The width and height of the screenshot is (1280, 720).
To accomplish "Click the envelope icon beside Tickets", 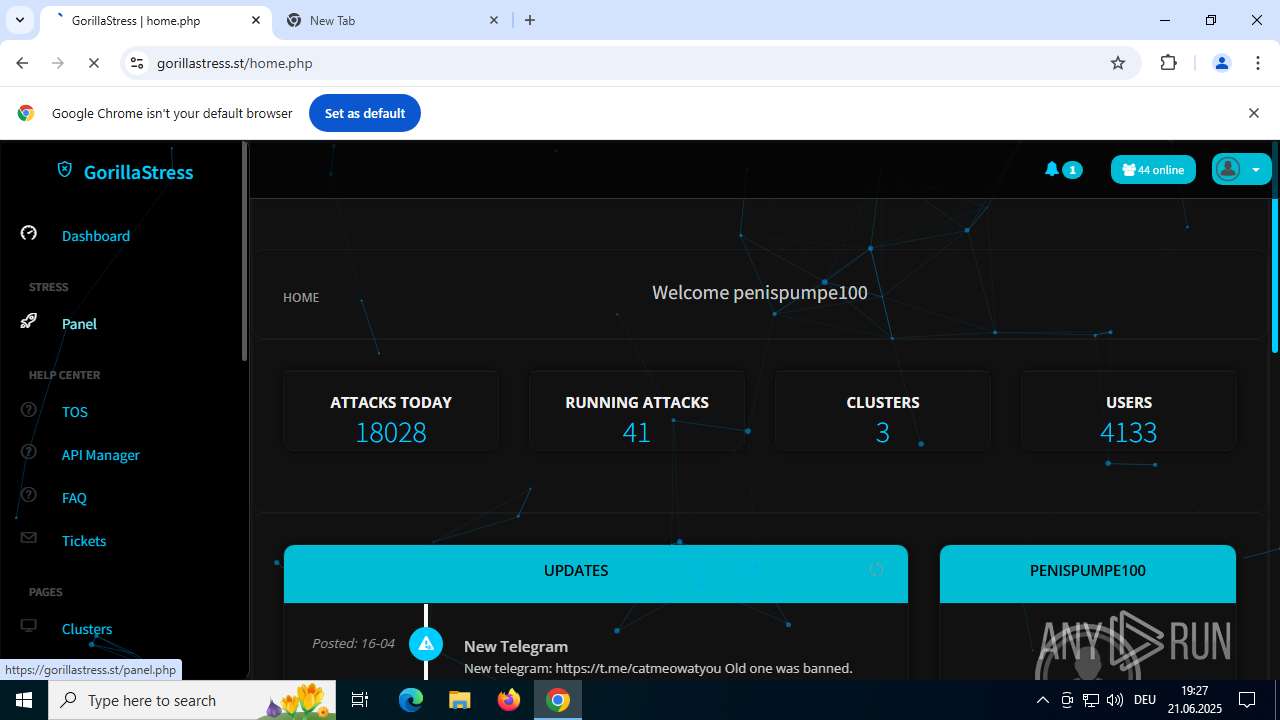I will [29, 538].
